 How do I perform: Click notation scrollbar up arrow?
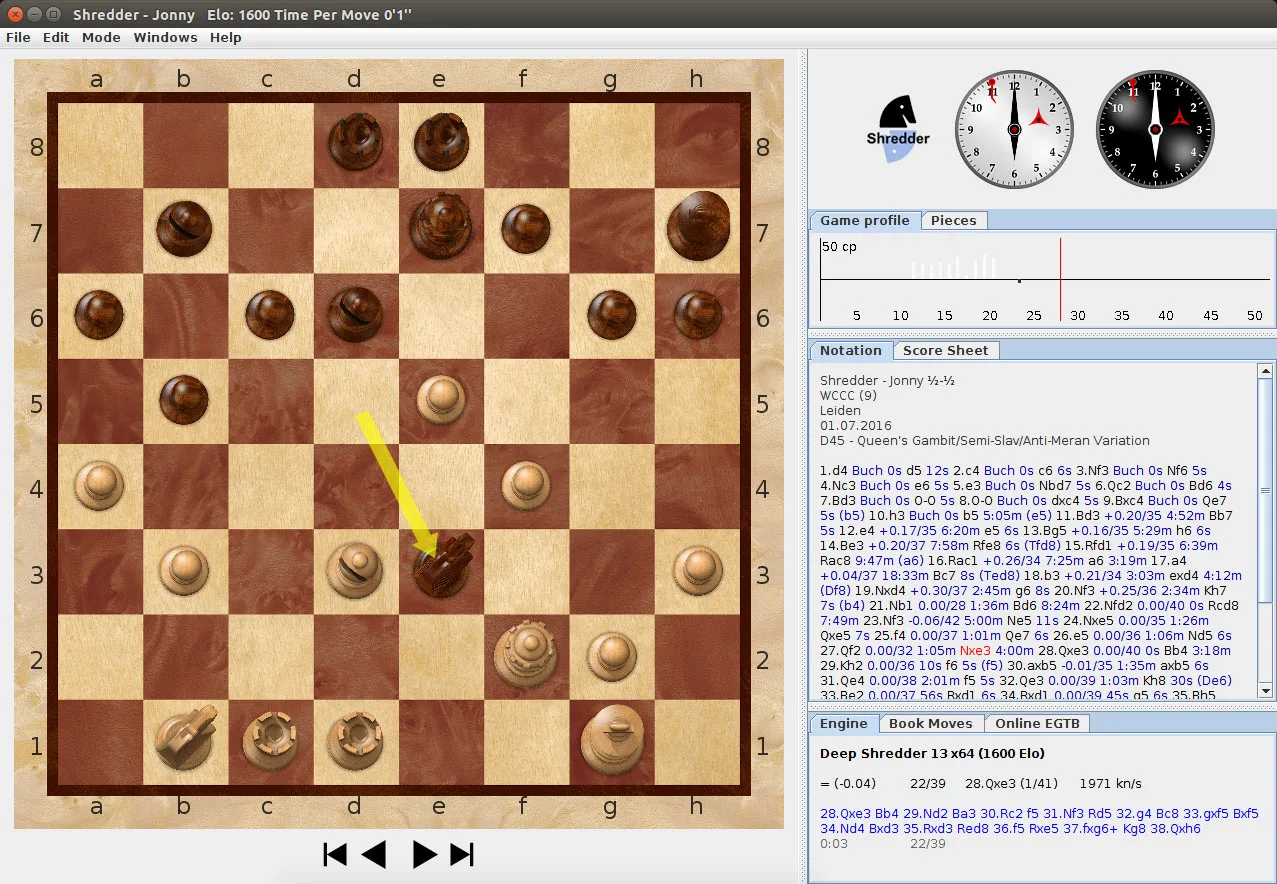[1266, 371]
